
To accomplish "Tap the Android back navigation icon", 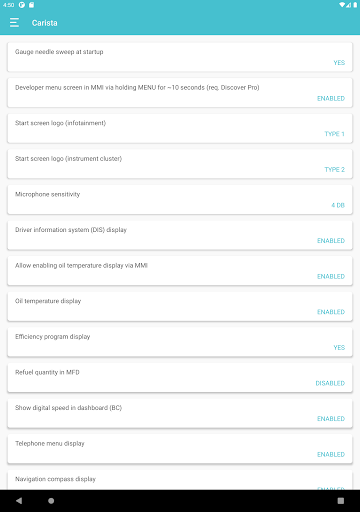I will [x=19, y=501].
